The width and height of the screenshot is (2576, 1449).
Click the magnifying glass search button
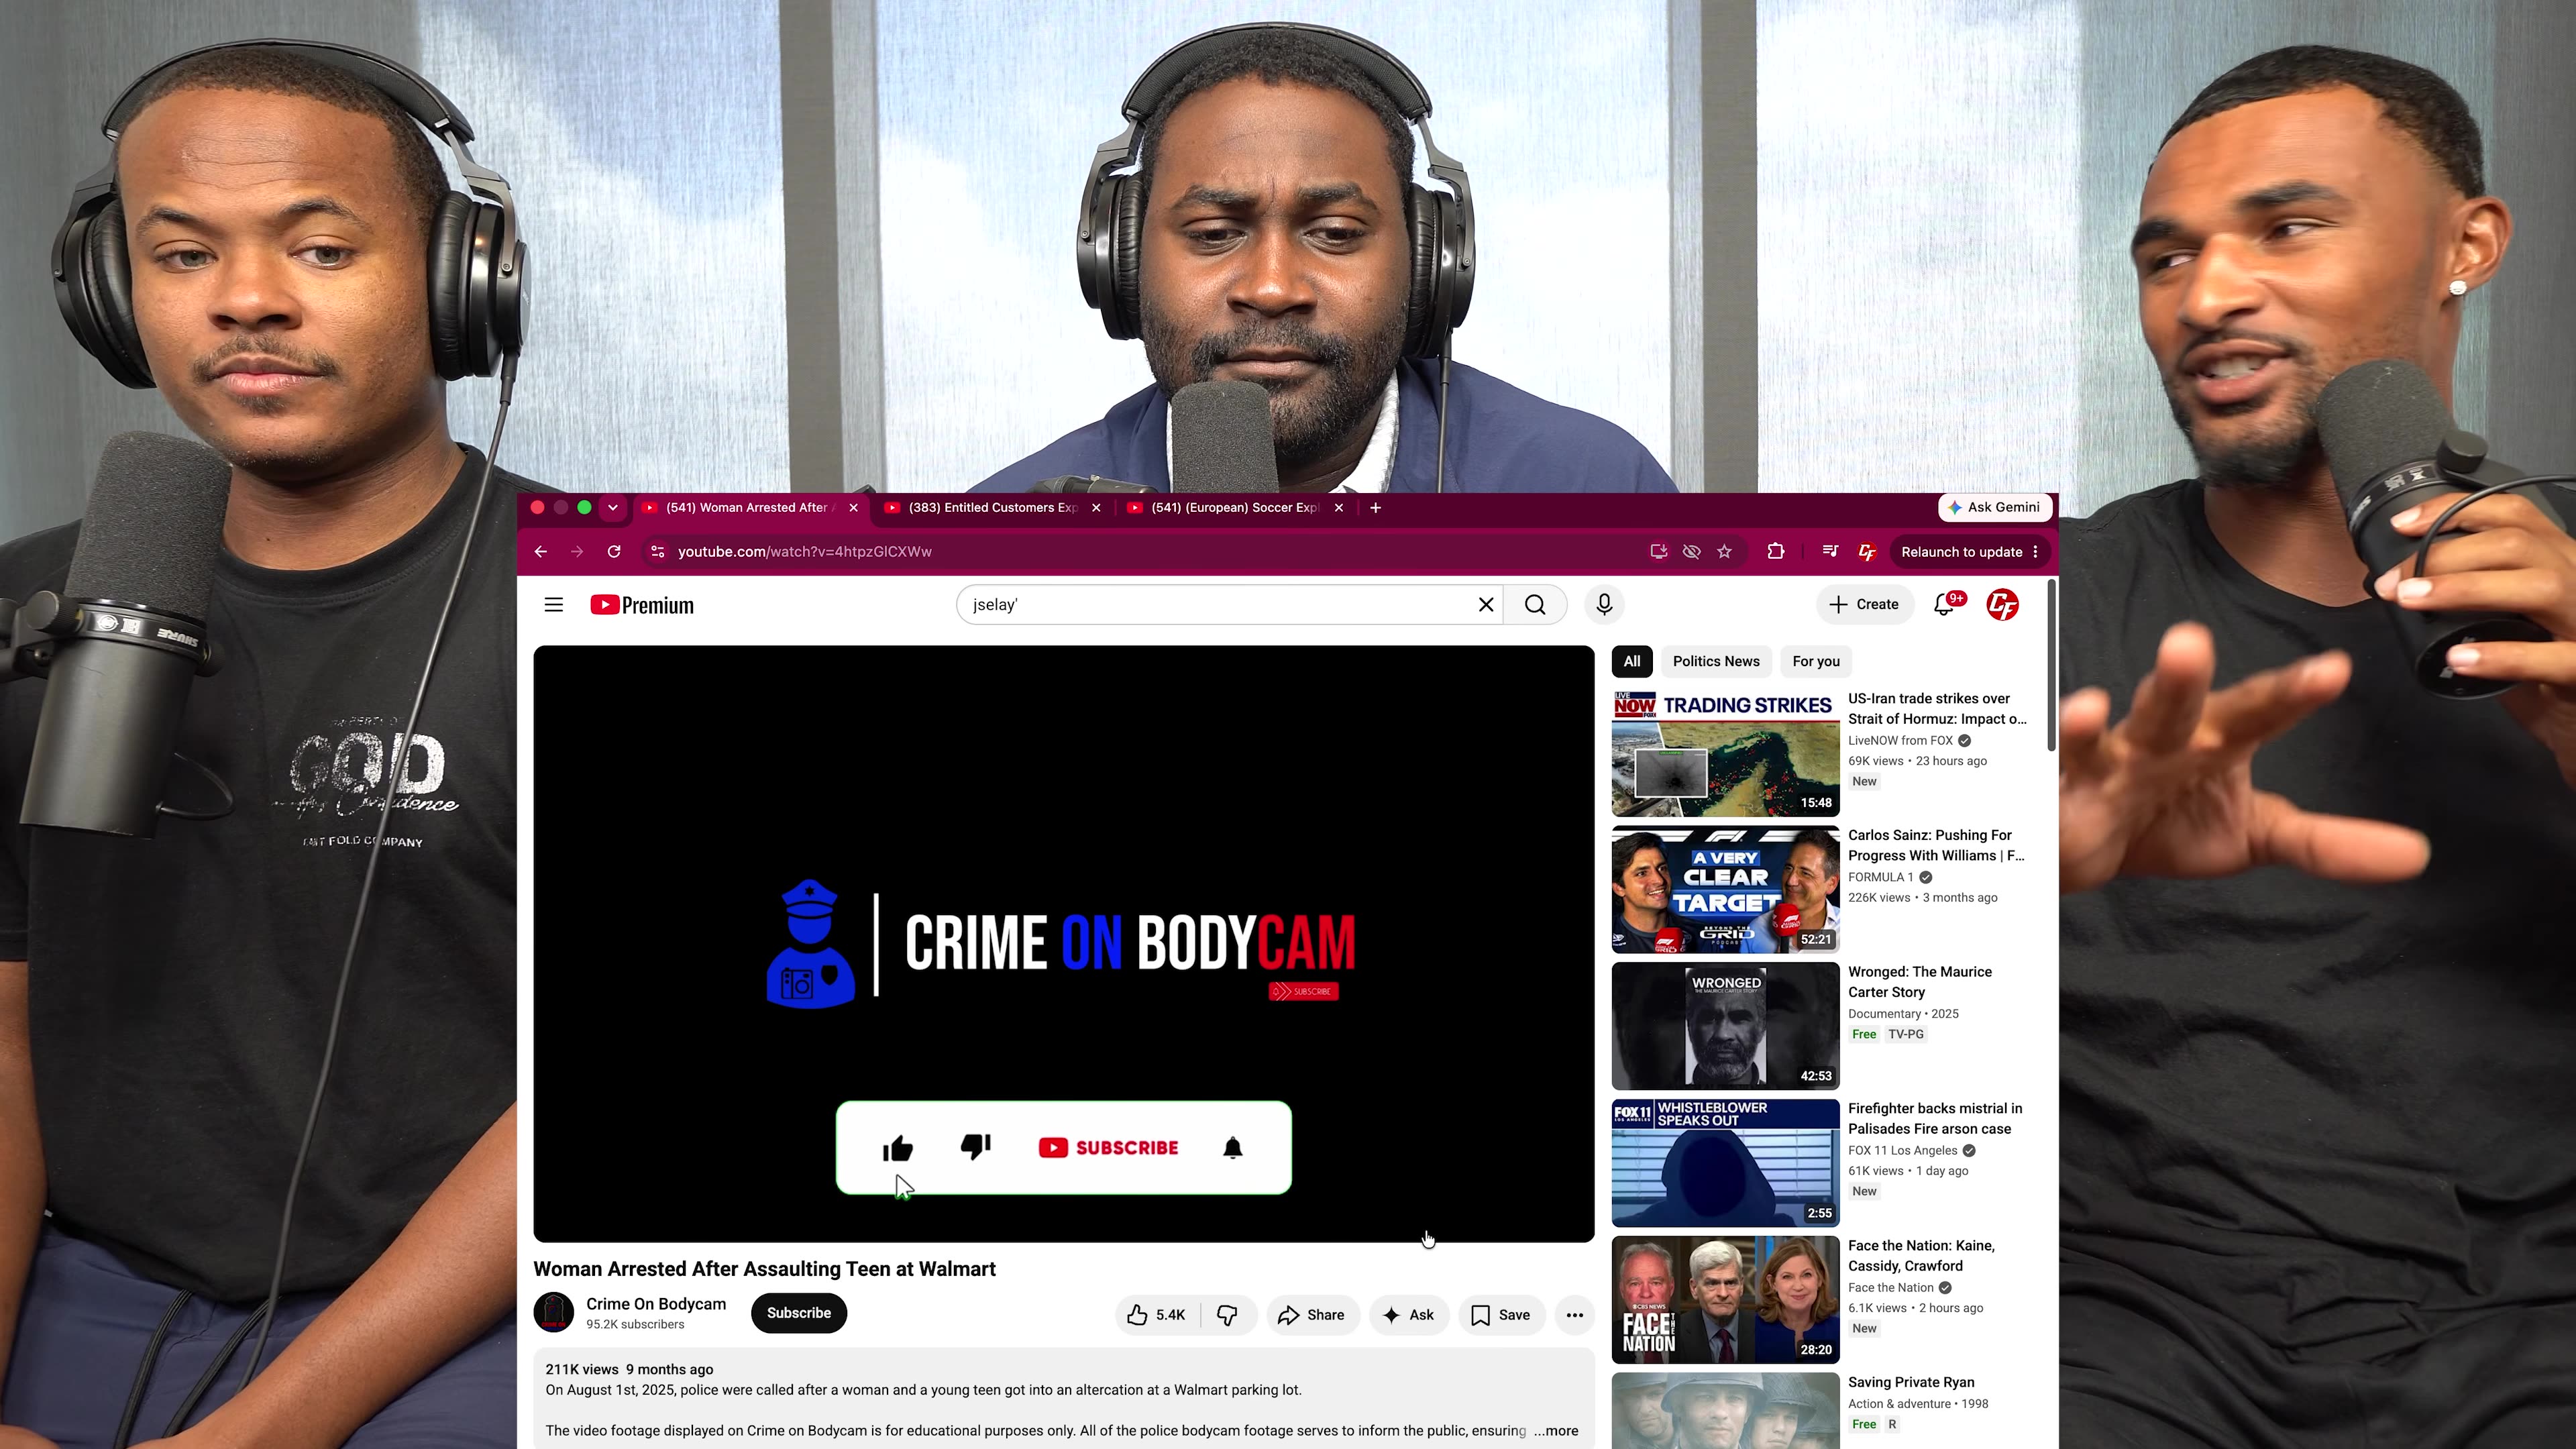pyautogui.click(x=1535, y=605)
